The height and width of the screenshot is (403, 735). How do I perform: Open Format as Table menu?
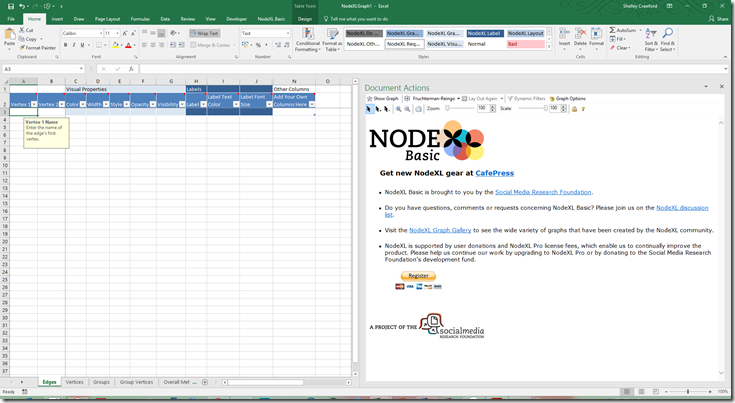click(332, 39)
